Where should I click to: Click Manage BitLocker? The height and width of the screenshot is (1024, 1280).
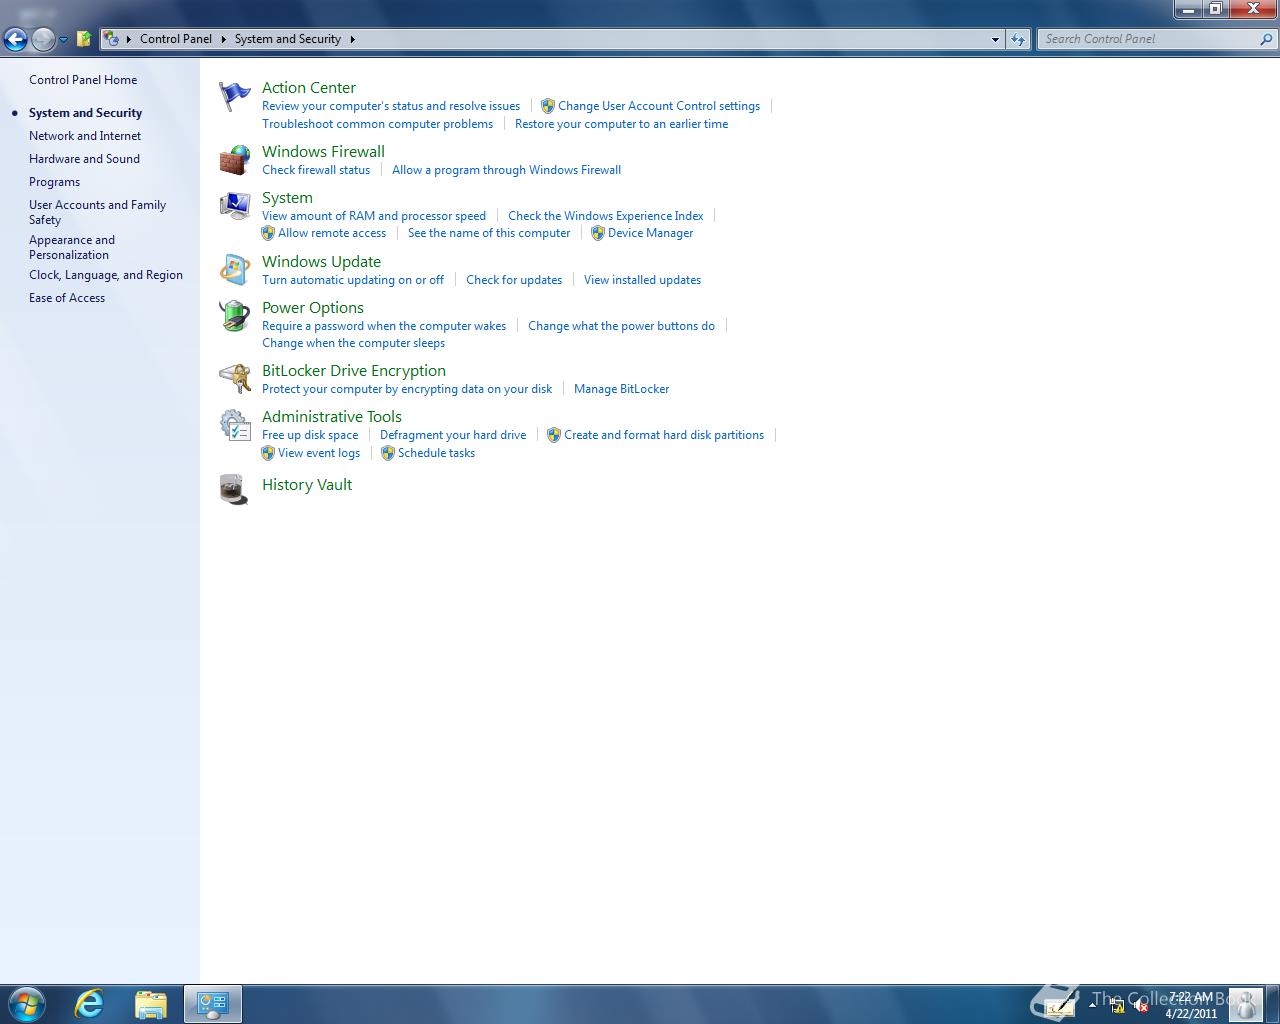coord(621,389)
